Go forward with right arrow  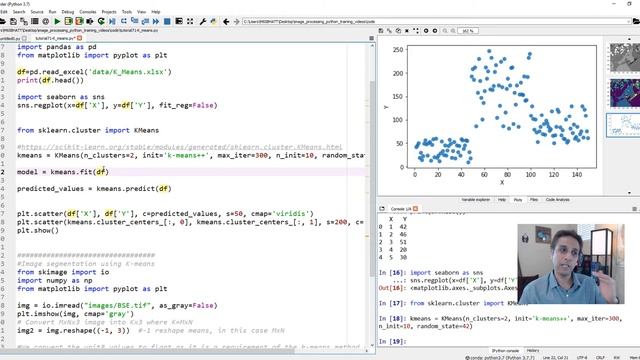[x=236, y=21]
